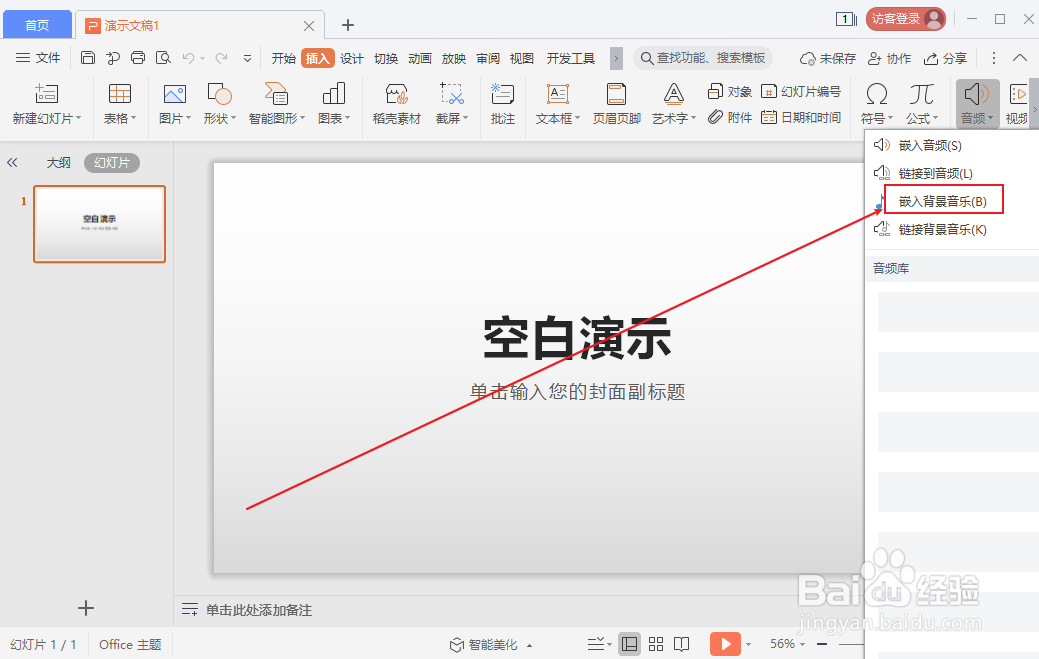Collapse the outline panel with the chevron
Image resolution: width=1039 pixels, height=659 pixels.
coord(12,161)
